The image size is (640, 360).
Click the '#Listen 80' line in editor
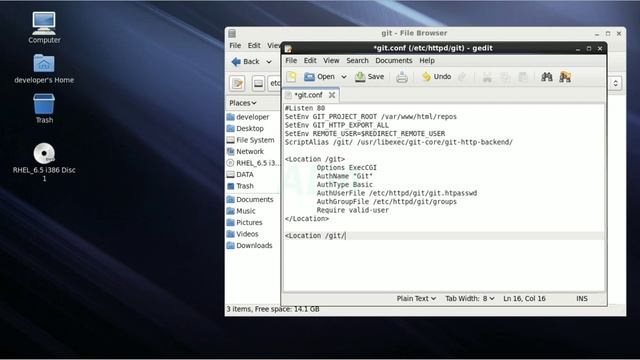coord(305,108)
